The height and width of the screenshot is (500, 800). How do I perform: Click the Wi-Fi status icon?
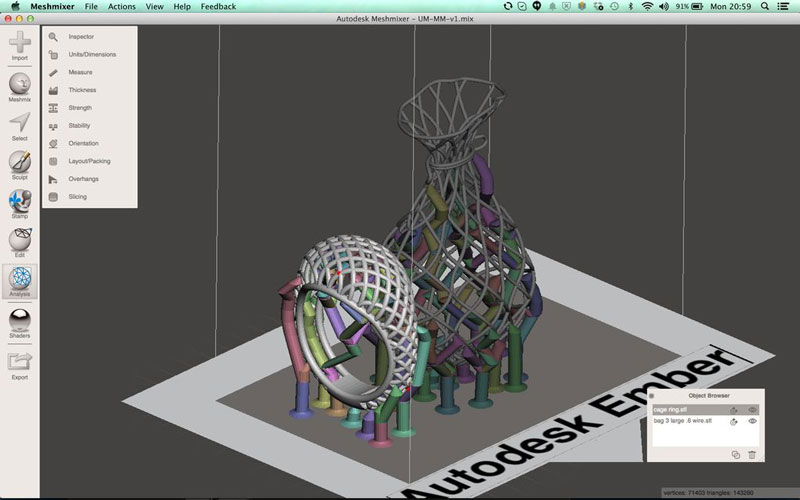click(x=647, y=6)
